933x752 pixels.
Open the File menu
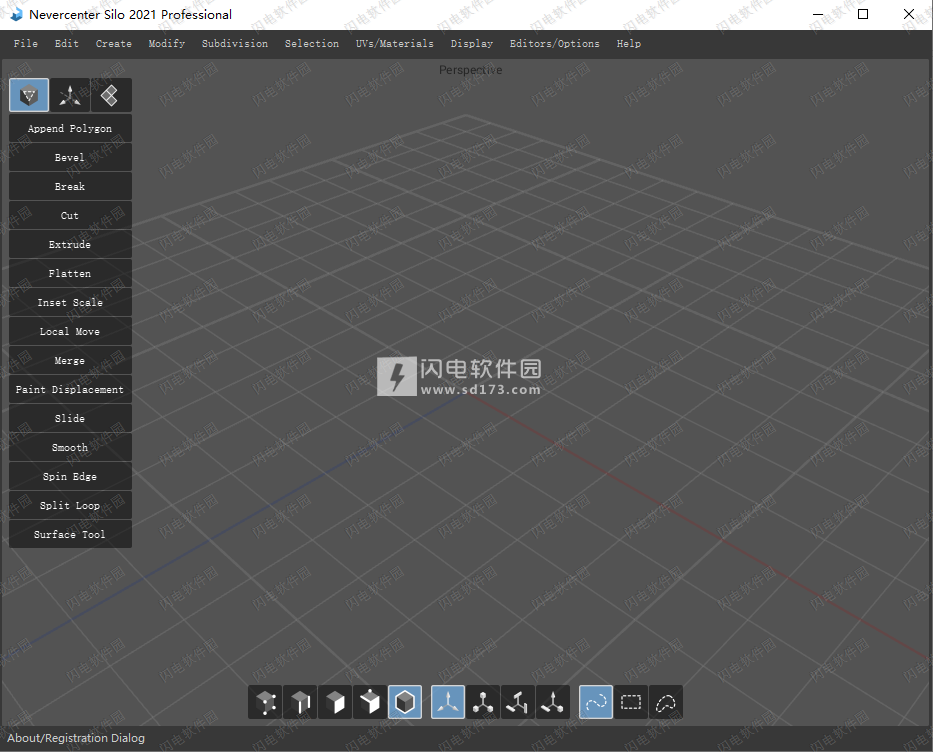pyautogui.click(x=26, y=43)
